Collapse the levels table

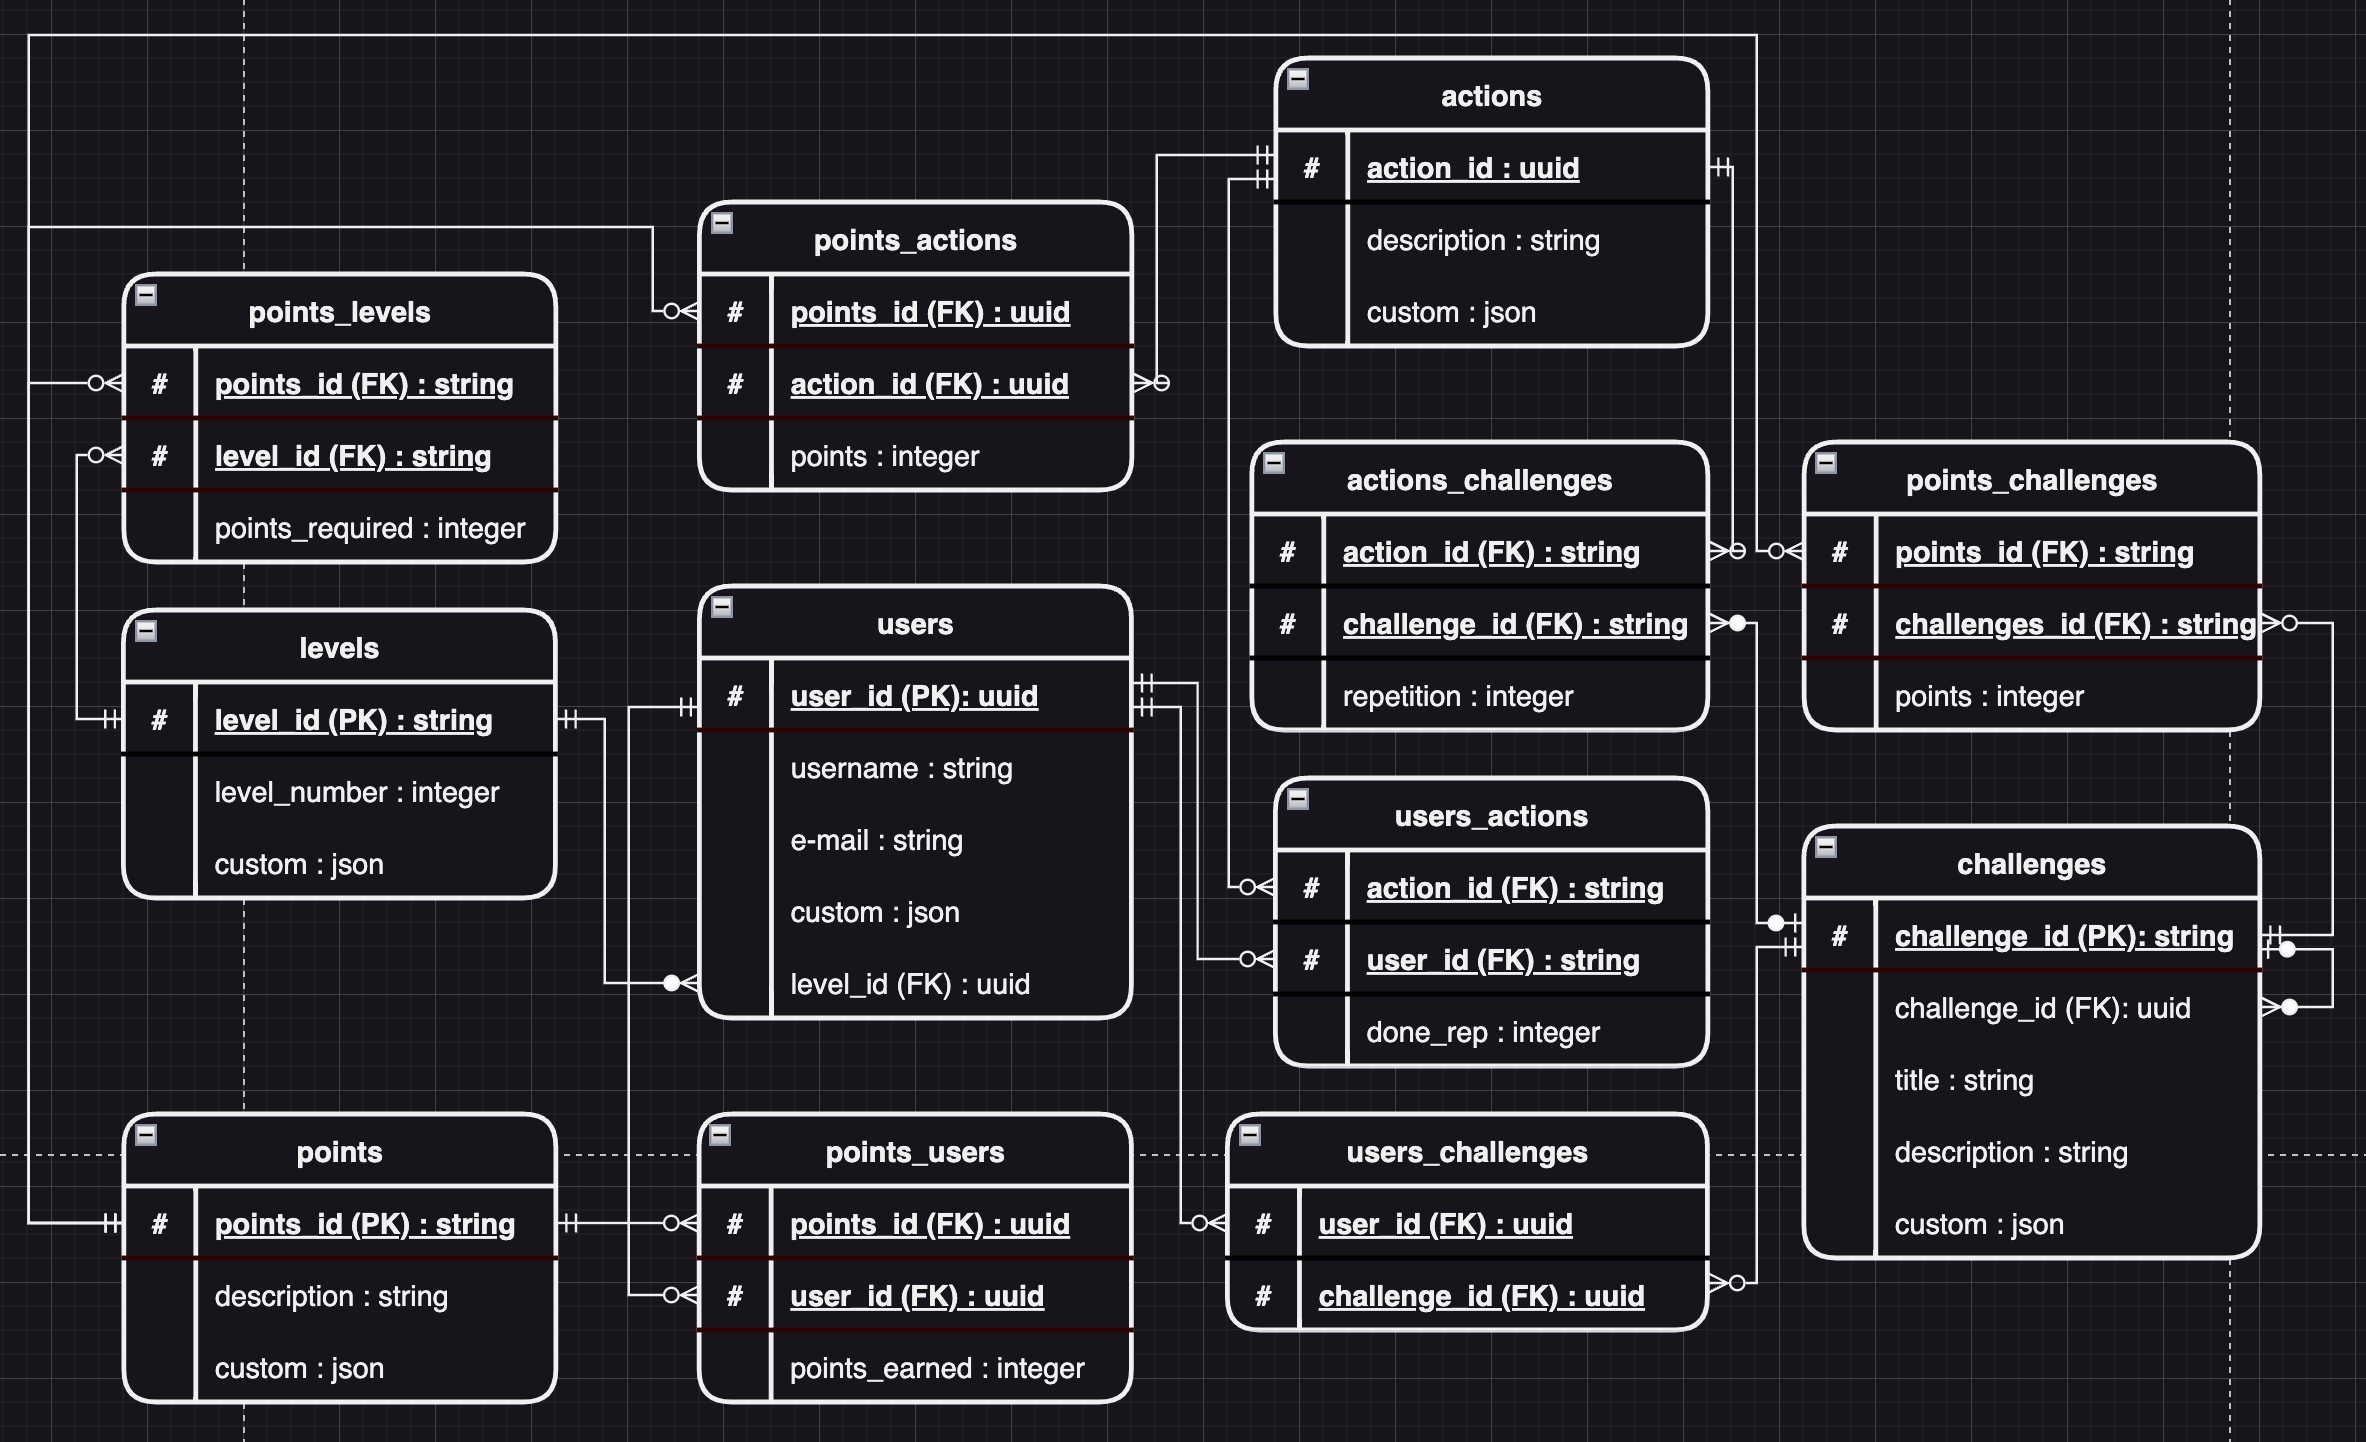click(146, 631)
